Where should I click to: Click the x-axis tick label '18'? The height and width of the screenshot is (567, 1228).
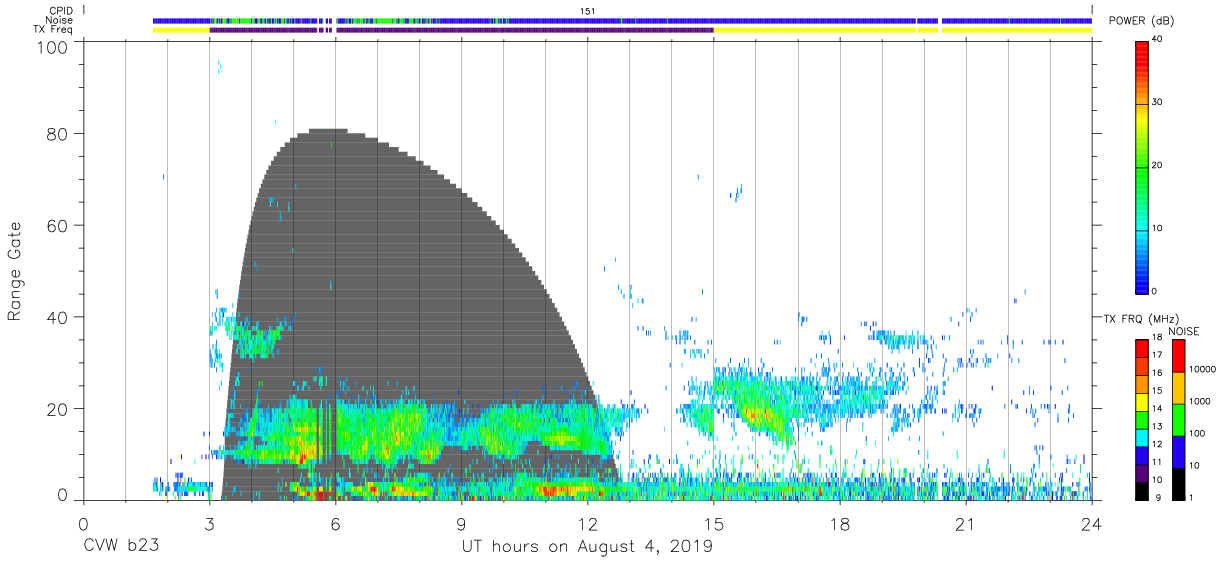(x=839, y=526)
